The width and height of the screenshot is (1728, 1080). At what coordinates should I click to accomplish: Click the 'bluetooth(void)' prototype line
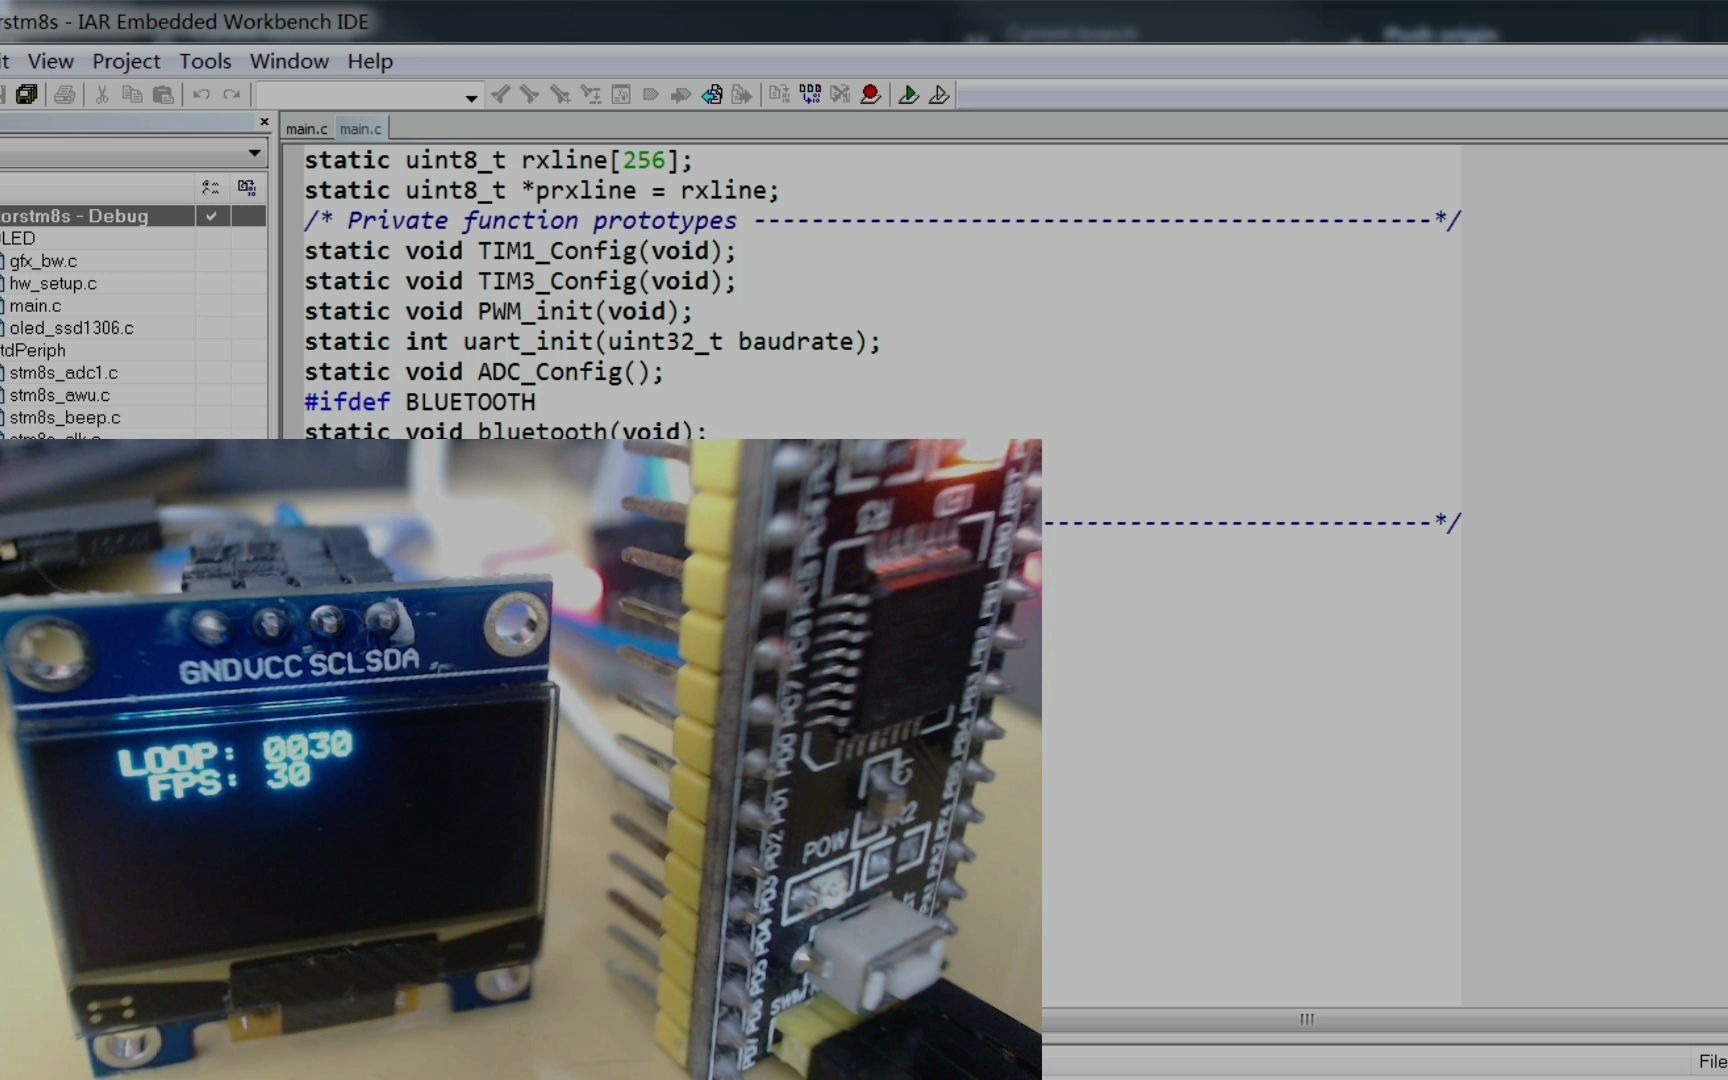505,430
